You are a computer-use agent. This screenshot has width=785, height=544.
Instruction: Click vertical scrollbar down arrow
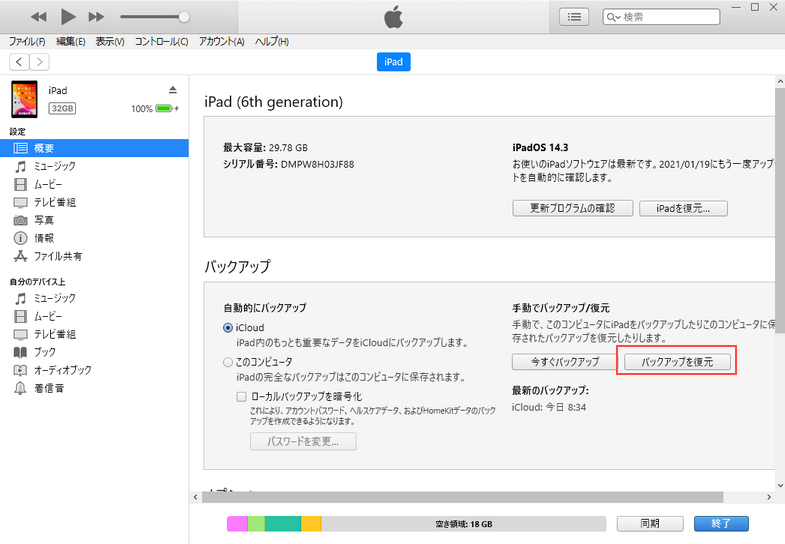780,485
